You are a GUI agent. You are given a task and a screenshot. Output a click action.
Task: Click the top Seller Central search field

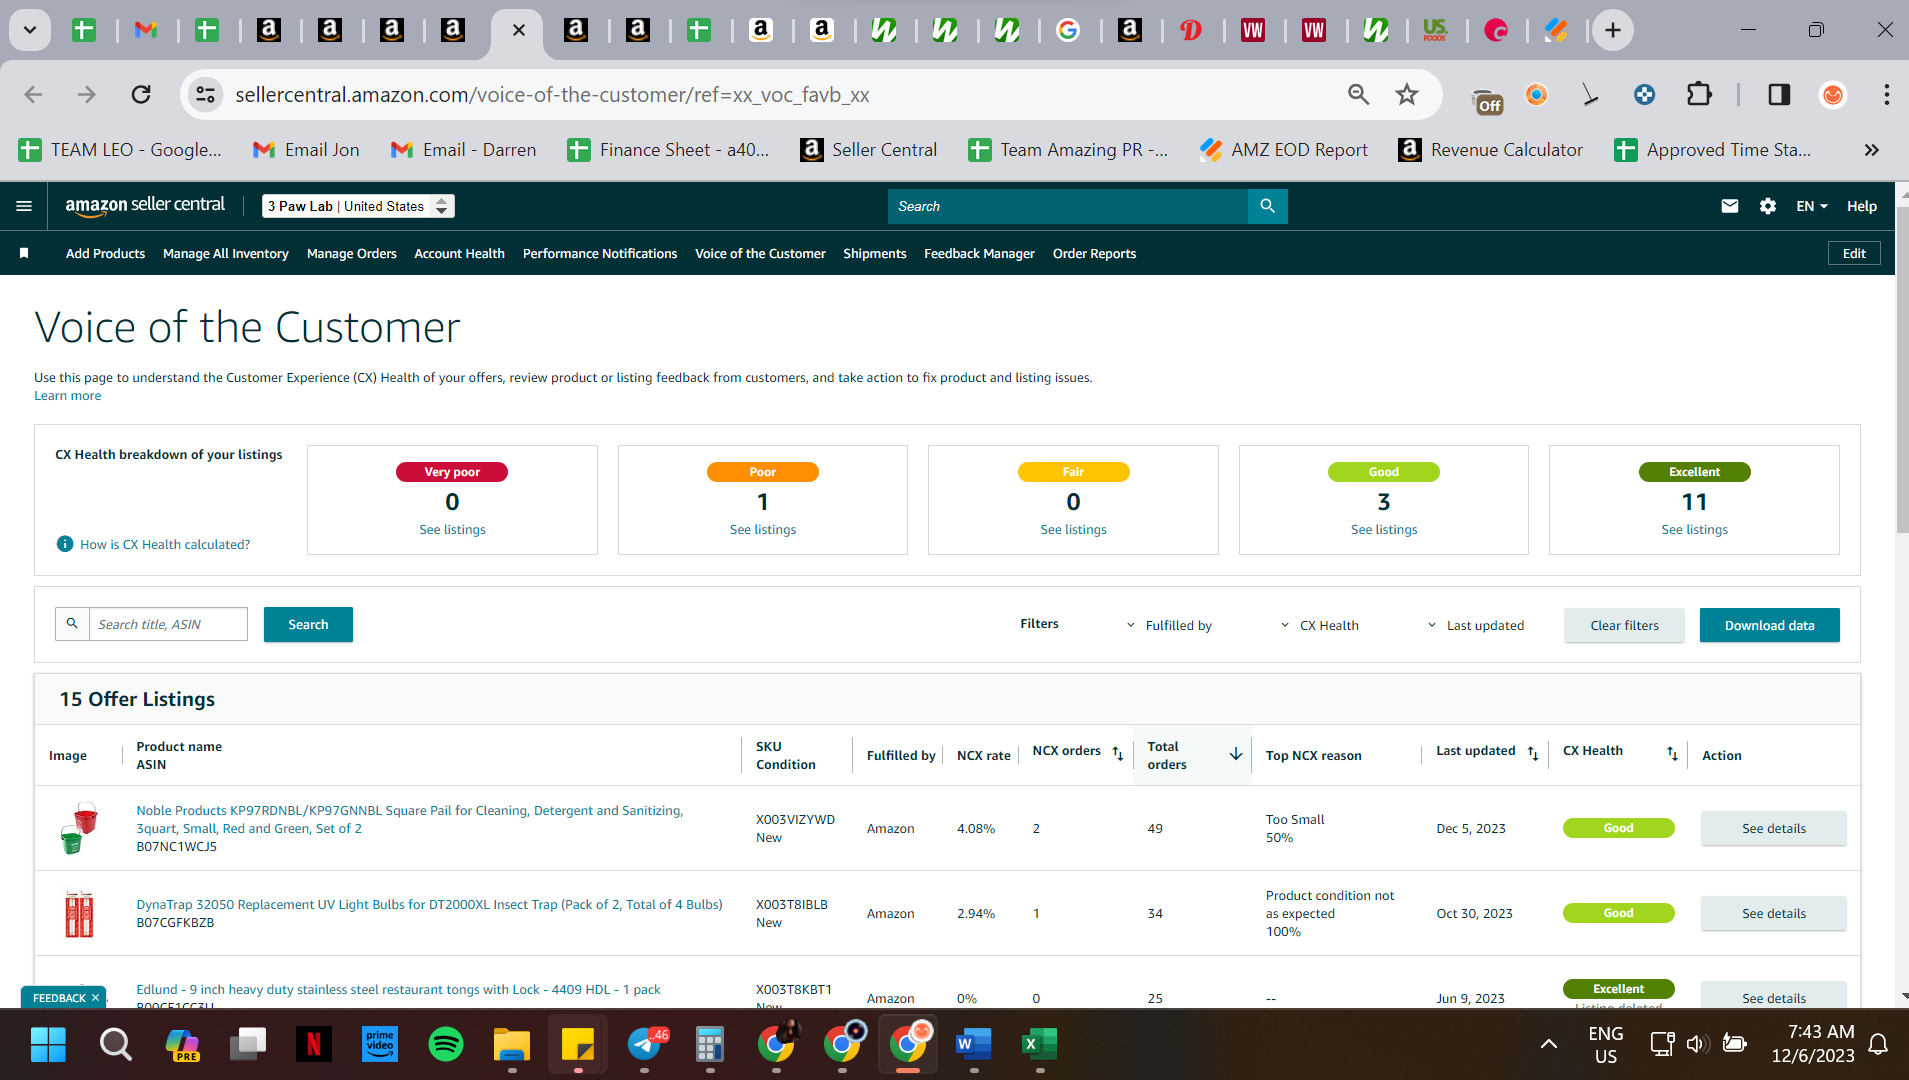coord(1067,206)
